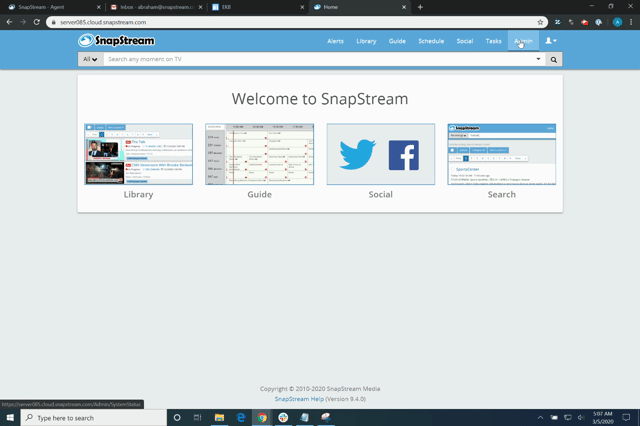Open the user account menu icon
Viewport: 640px width, 426px height.
tap(551, 40)
